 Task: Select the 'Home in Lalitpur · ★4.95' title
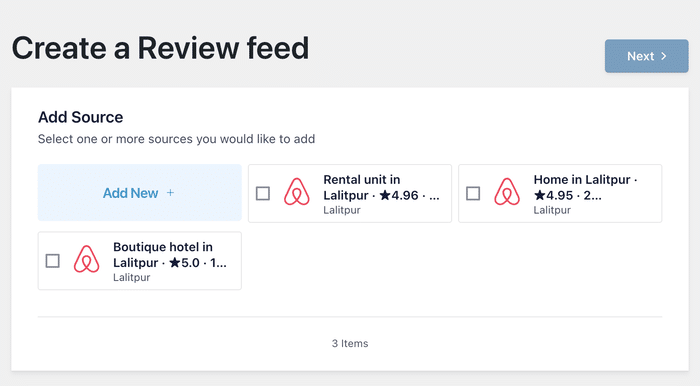point(585,187)
